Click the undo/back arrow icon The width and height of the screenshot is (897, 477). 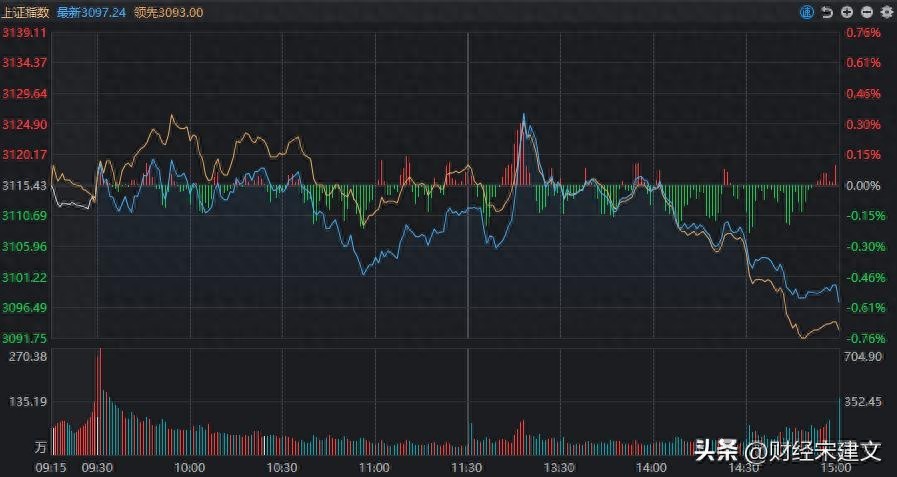coord(827,12)
